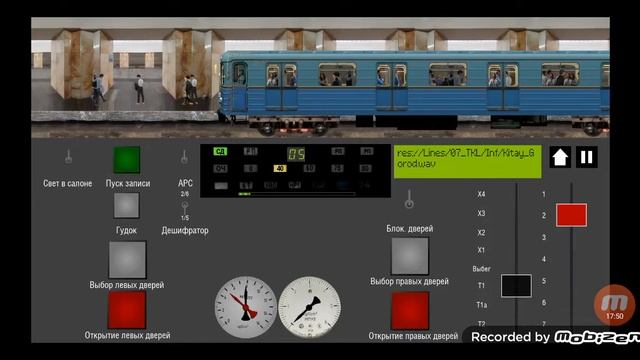The image size is (640, 360).
Task: Click the black controller handle near T1
Action: (516, 286)
